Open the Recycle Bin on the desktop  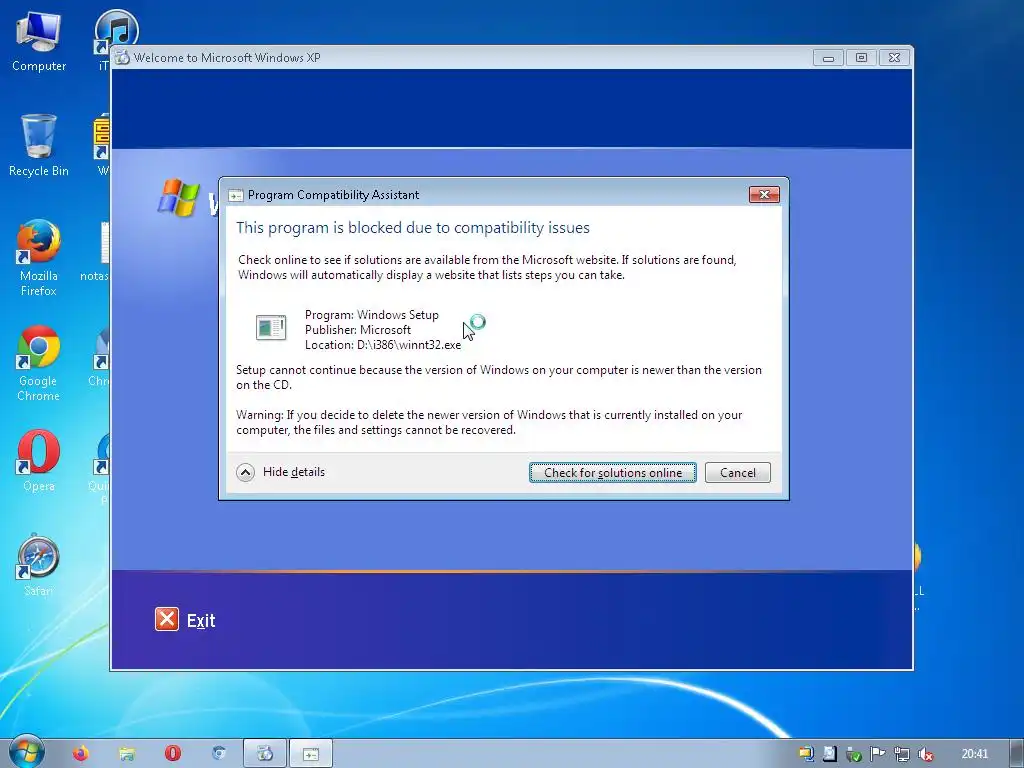point(39,145)
